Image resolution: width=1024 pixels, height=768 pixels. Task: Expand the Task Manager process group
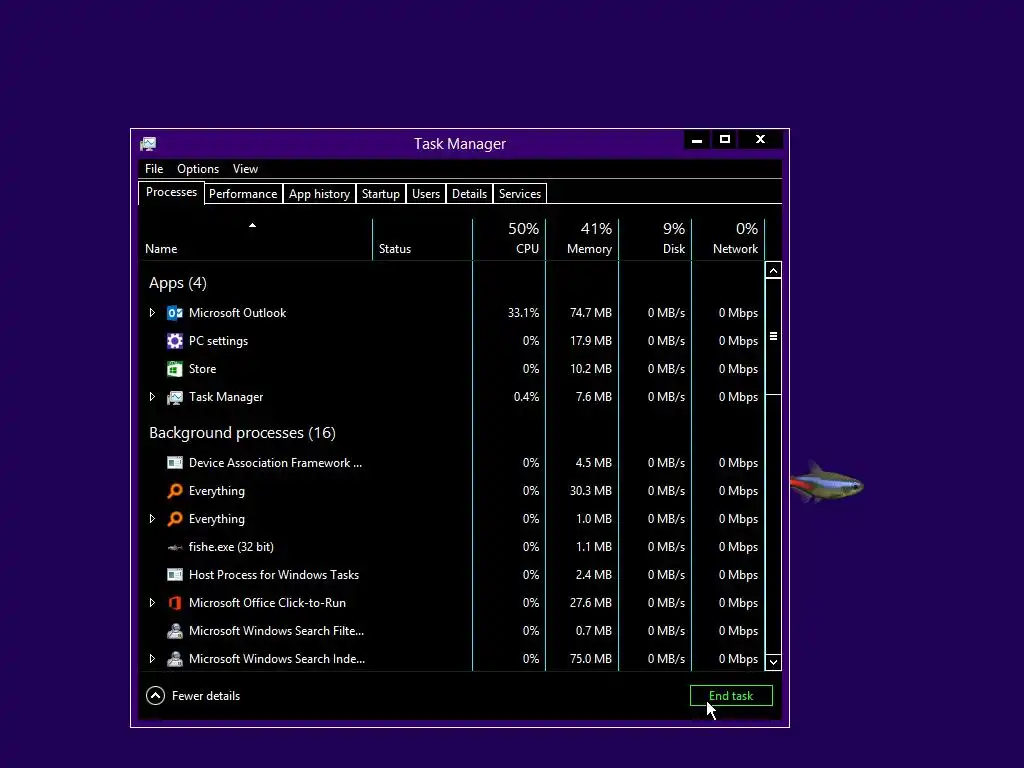[152, 397]
